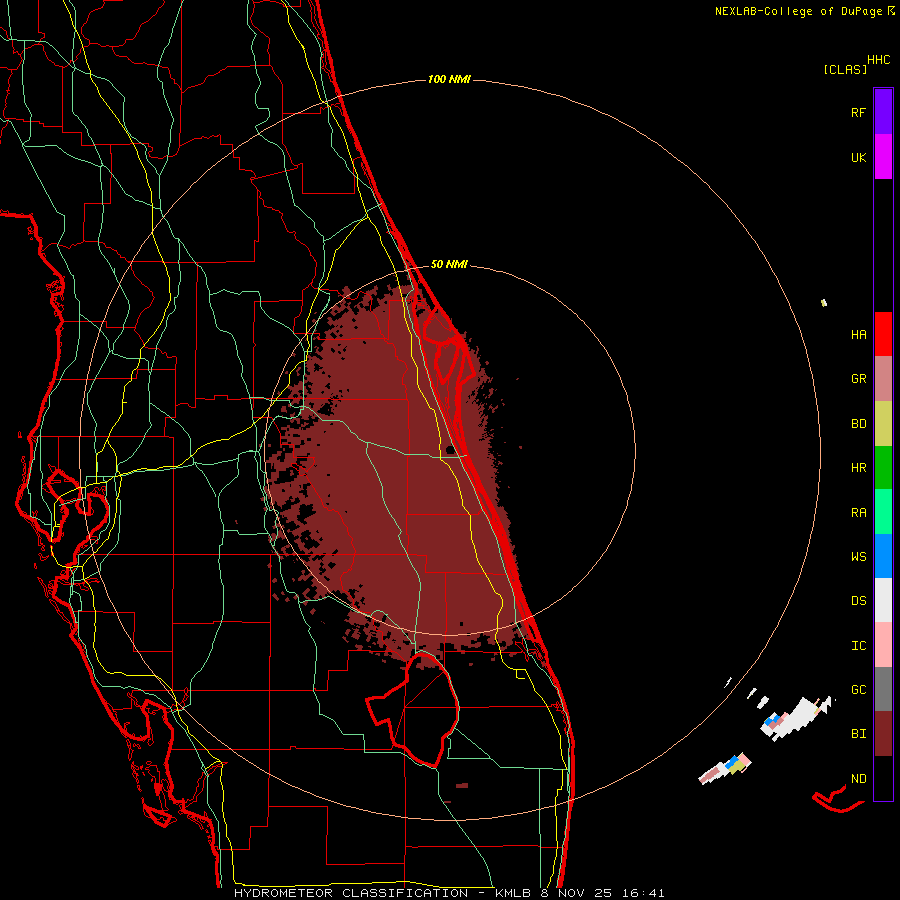Click the RF legend label
The image size is (900, 900).
(858, 112)
